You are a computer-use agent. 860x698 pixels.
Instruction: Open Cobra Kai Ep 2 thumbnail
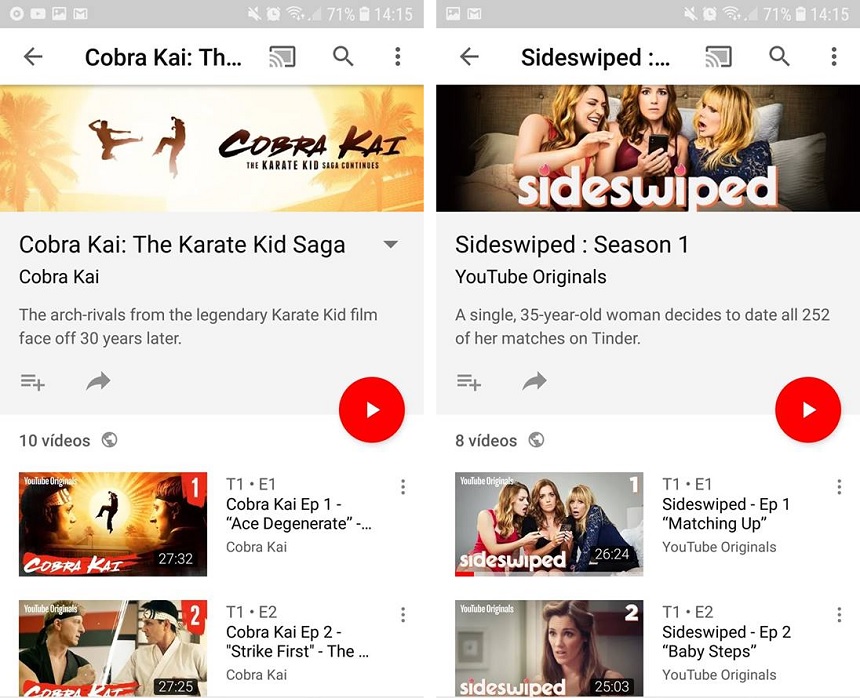[113, 648]
